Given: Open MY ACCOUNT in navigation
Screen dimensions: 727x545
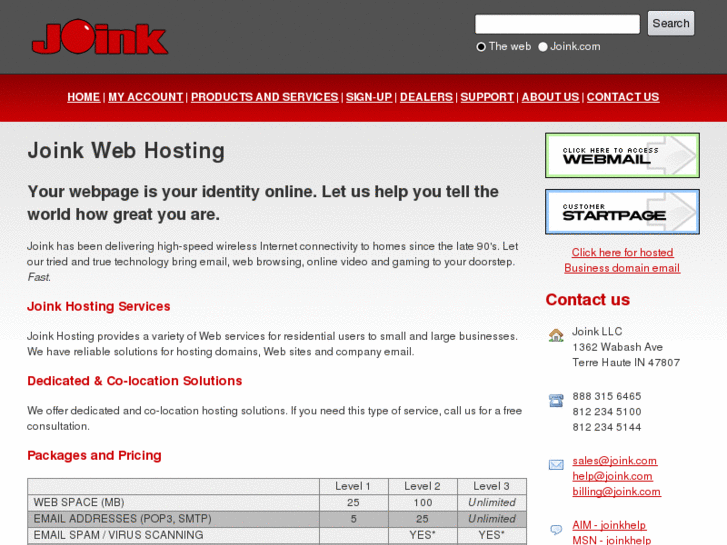Looking at the screenshot, I should [146, 97].
